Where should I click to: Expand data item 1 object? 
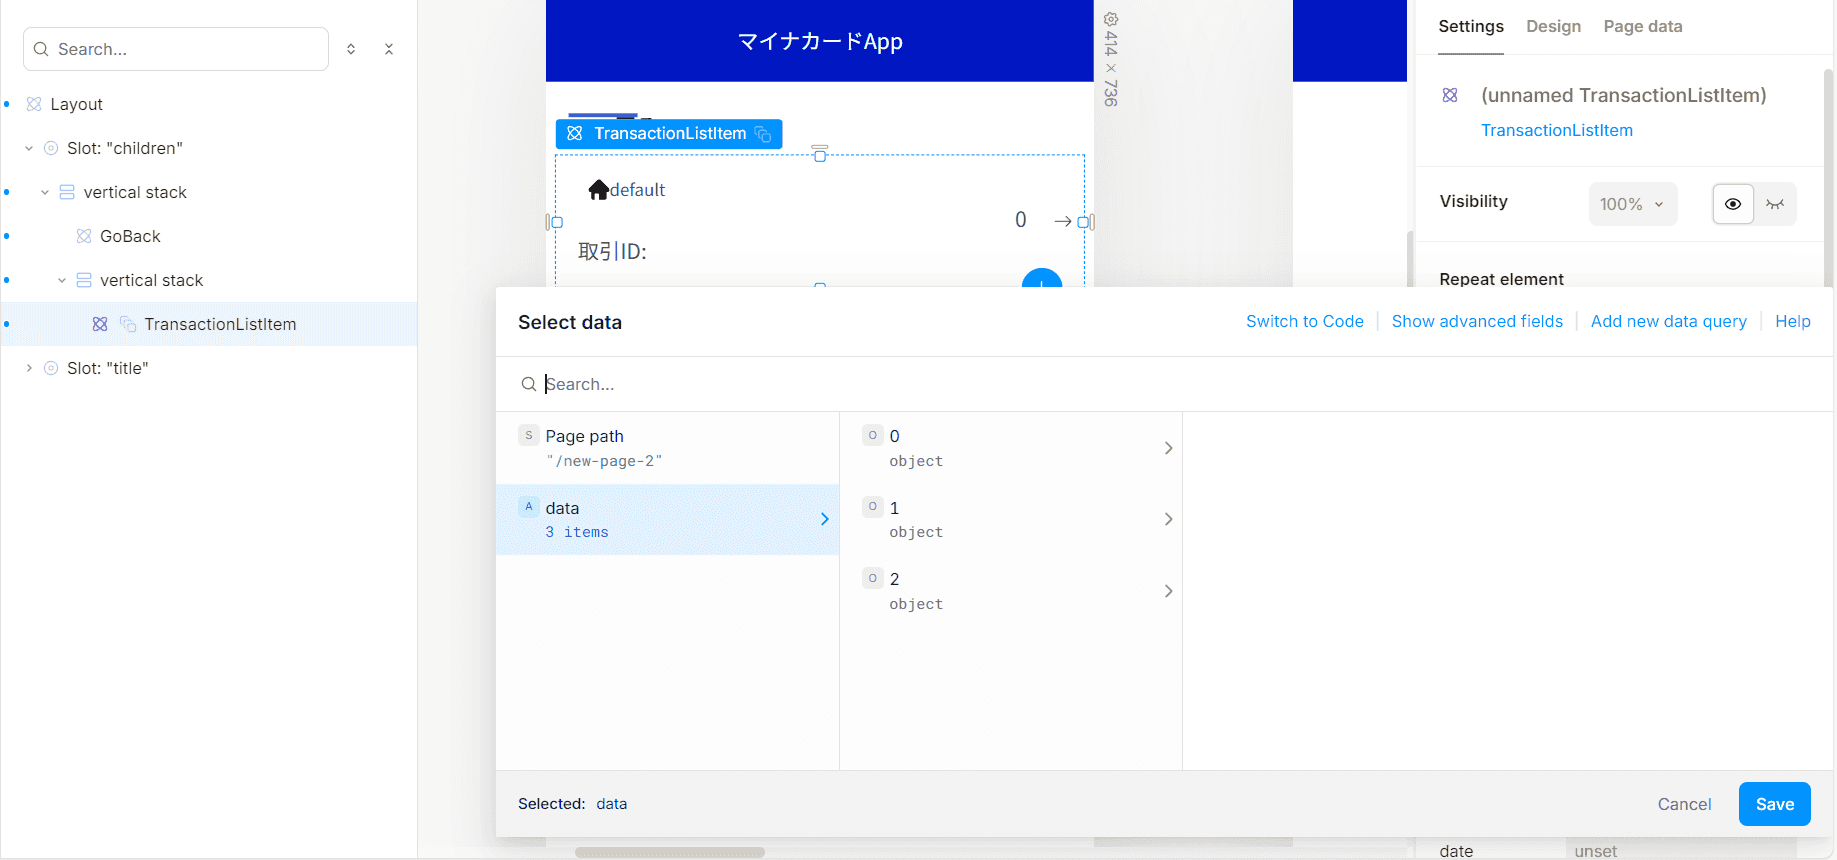click(1168, 519)
